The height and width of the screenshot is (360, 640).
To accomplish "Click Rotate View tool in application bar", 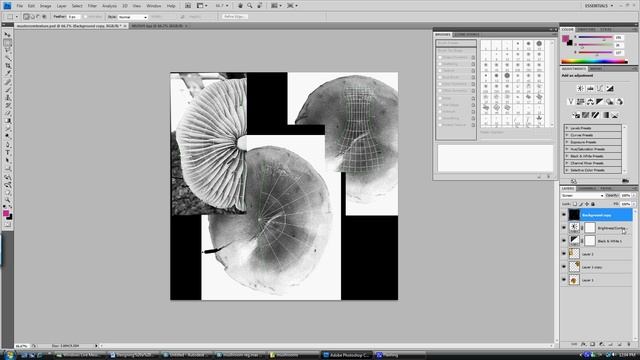I will pyautogui.click(x=260, y=6).
